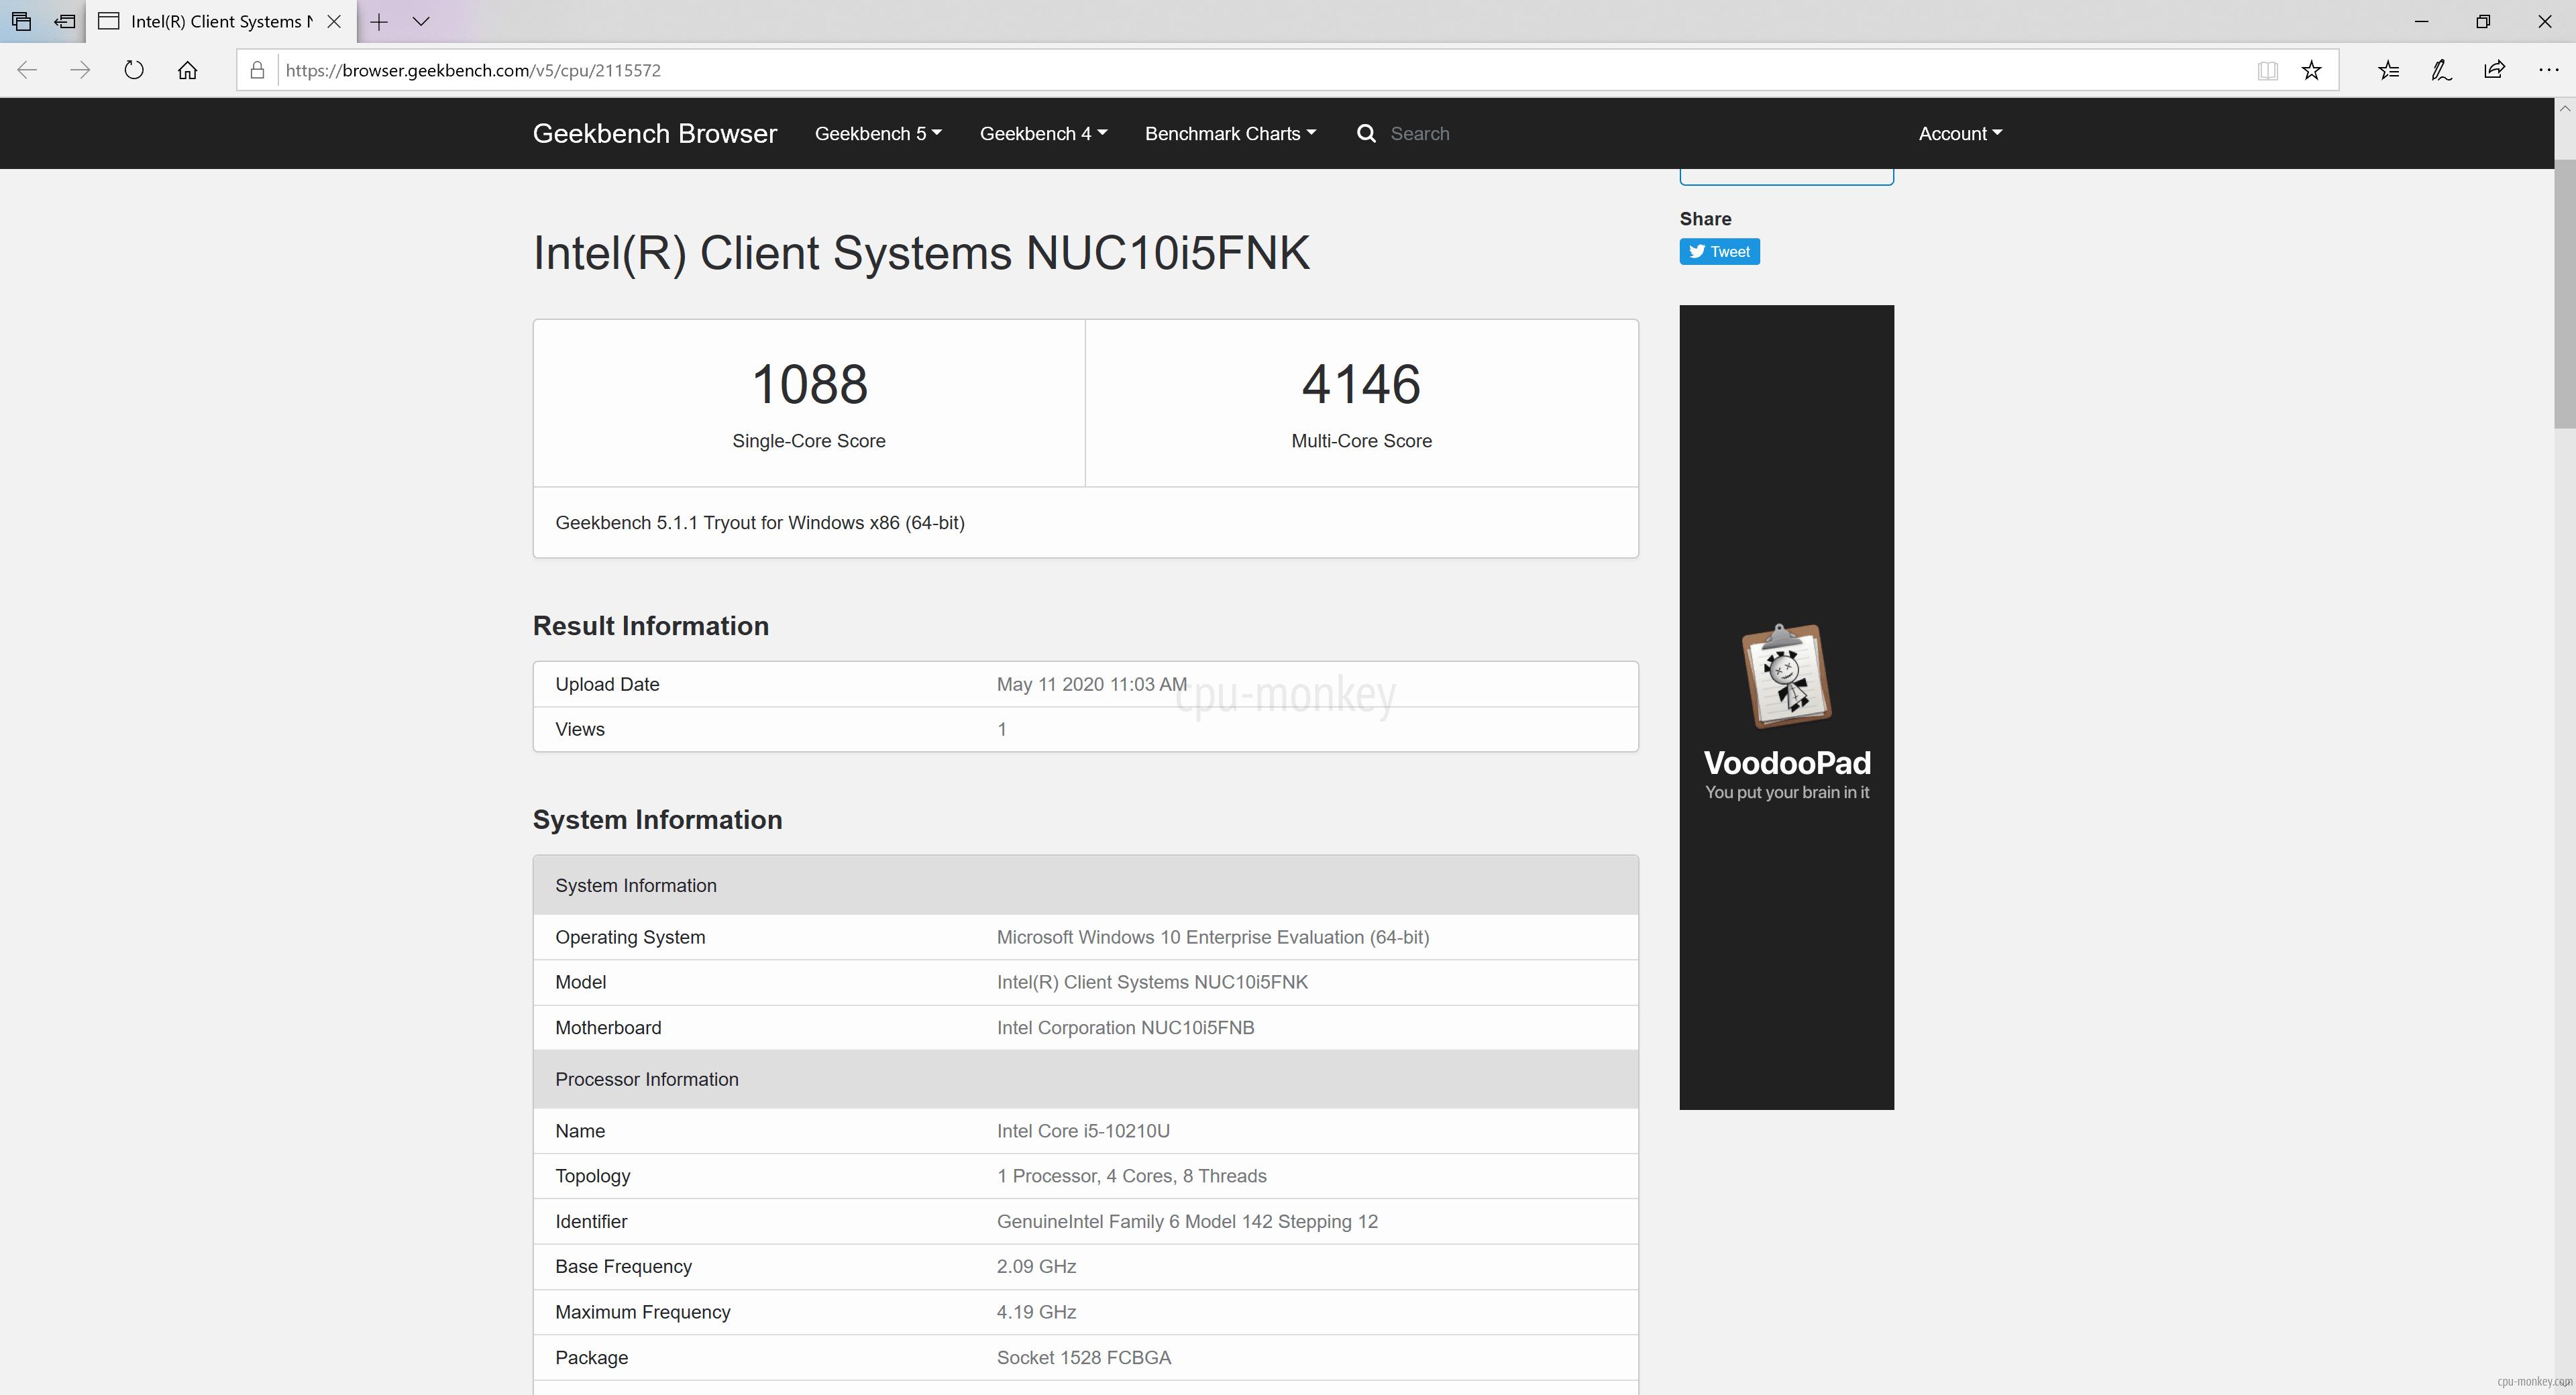Reload the page with Refresh icon
The height and width of the screenshot is (1395, 2576).
tap(134, 70)
